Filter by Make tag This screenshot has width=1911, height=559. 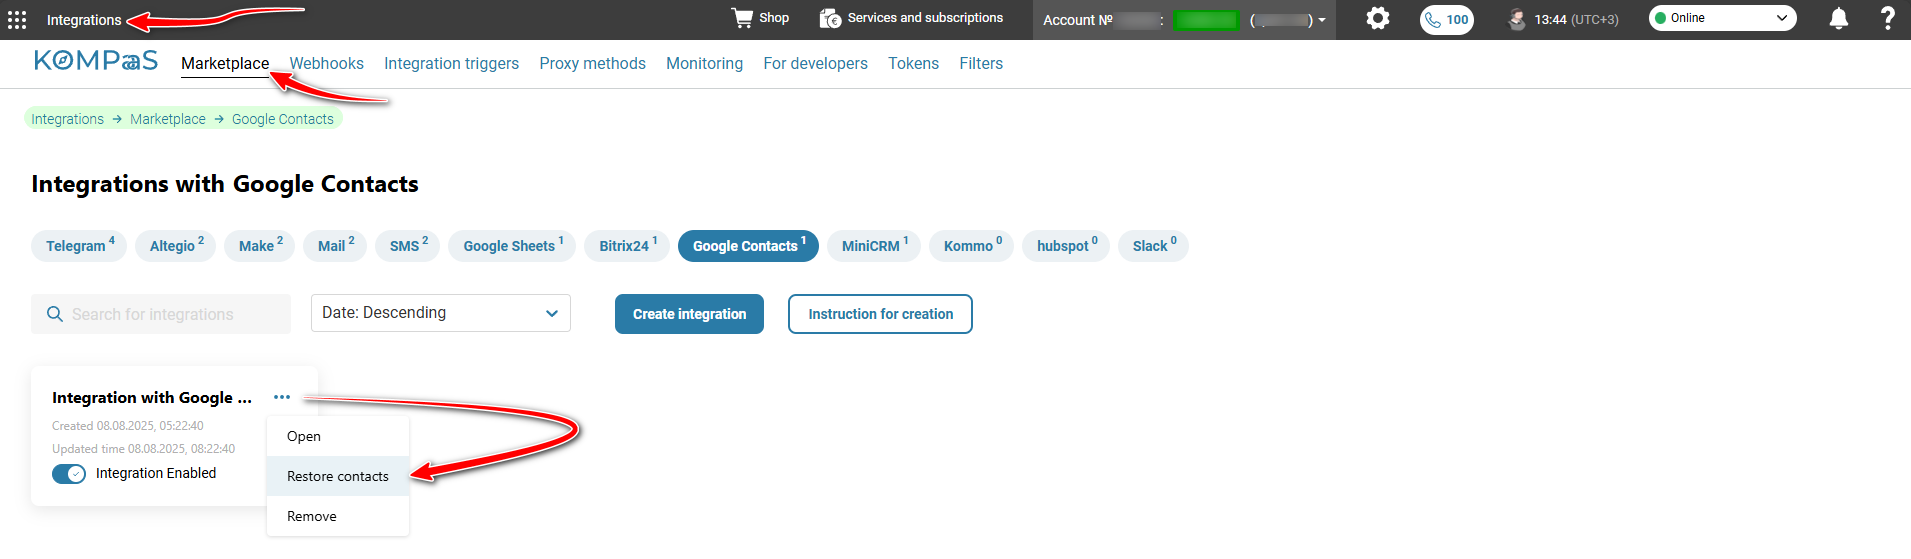(x=260, y=246)
